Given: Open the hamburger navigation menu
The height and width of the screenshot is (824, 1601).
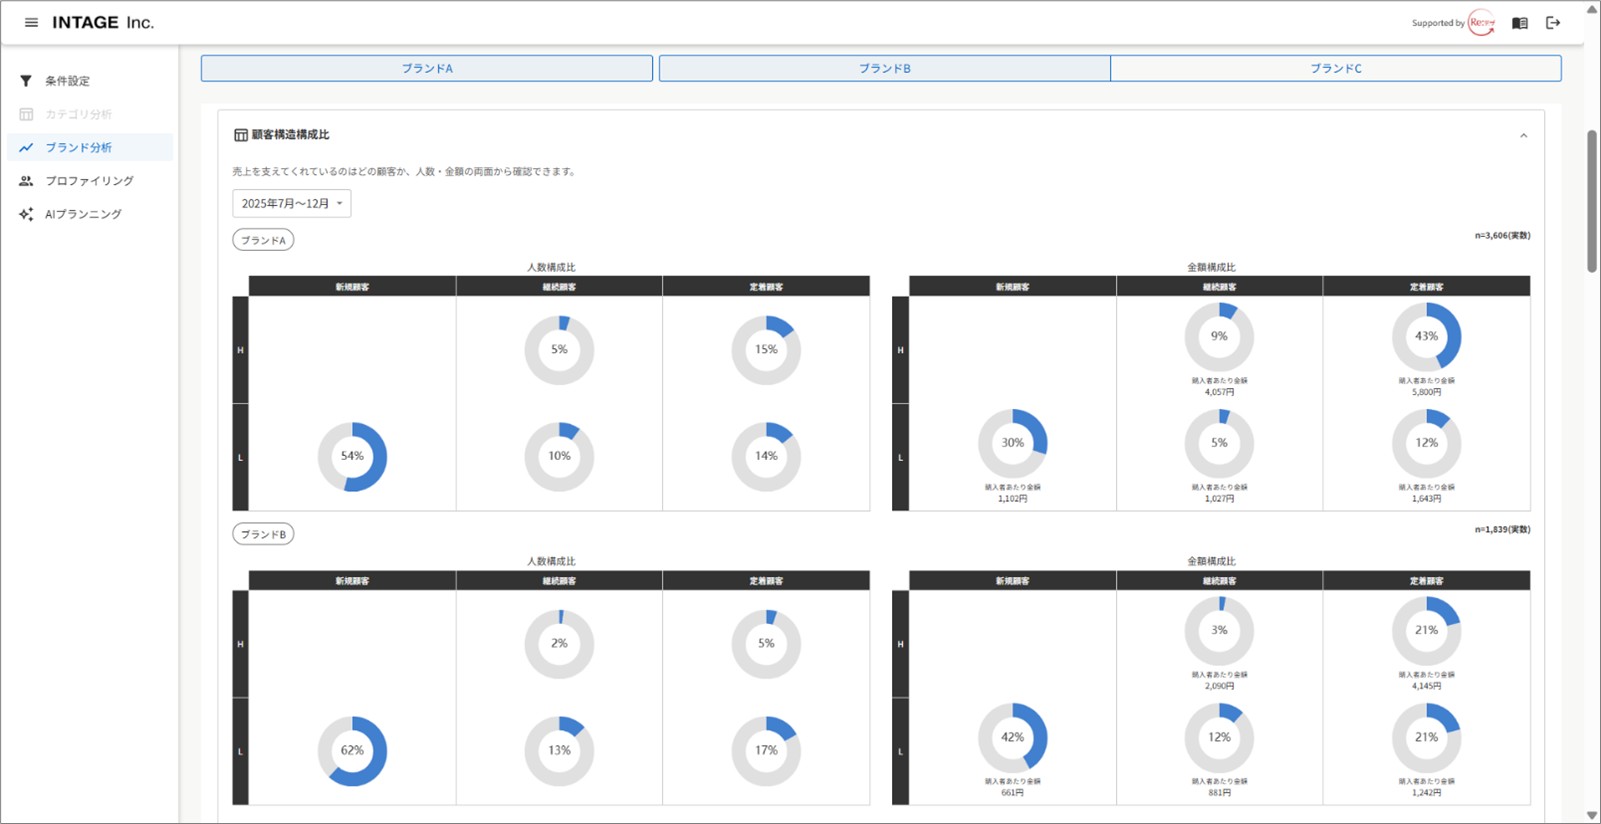Looking at the screenshot, I should coord(31,22).
